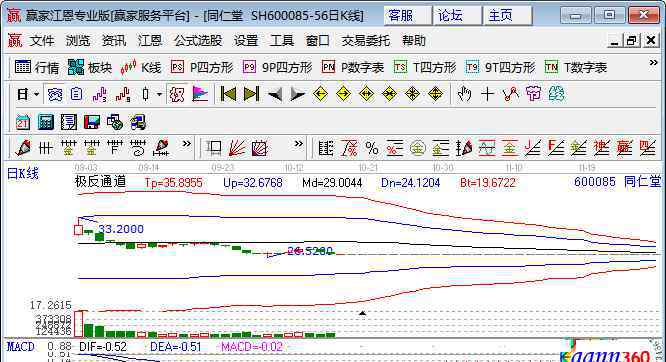
Task: Jump to first bar arrow icon
Action: [228, 94]
